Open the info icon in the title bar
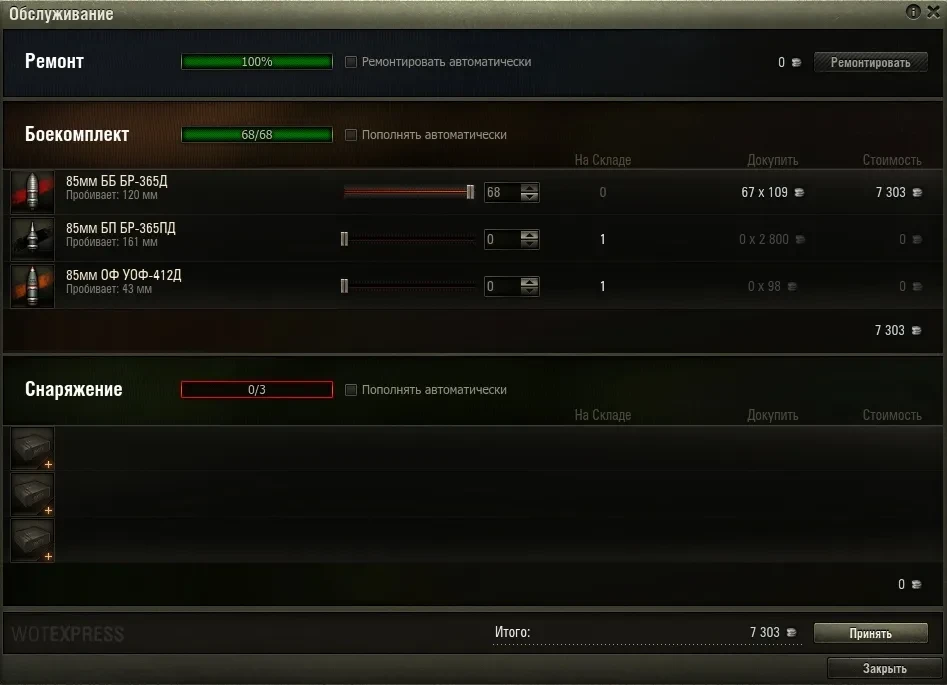The width and height of the screenshot is (947, 685). click(x=913, y=11)
